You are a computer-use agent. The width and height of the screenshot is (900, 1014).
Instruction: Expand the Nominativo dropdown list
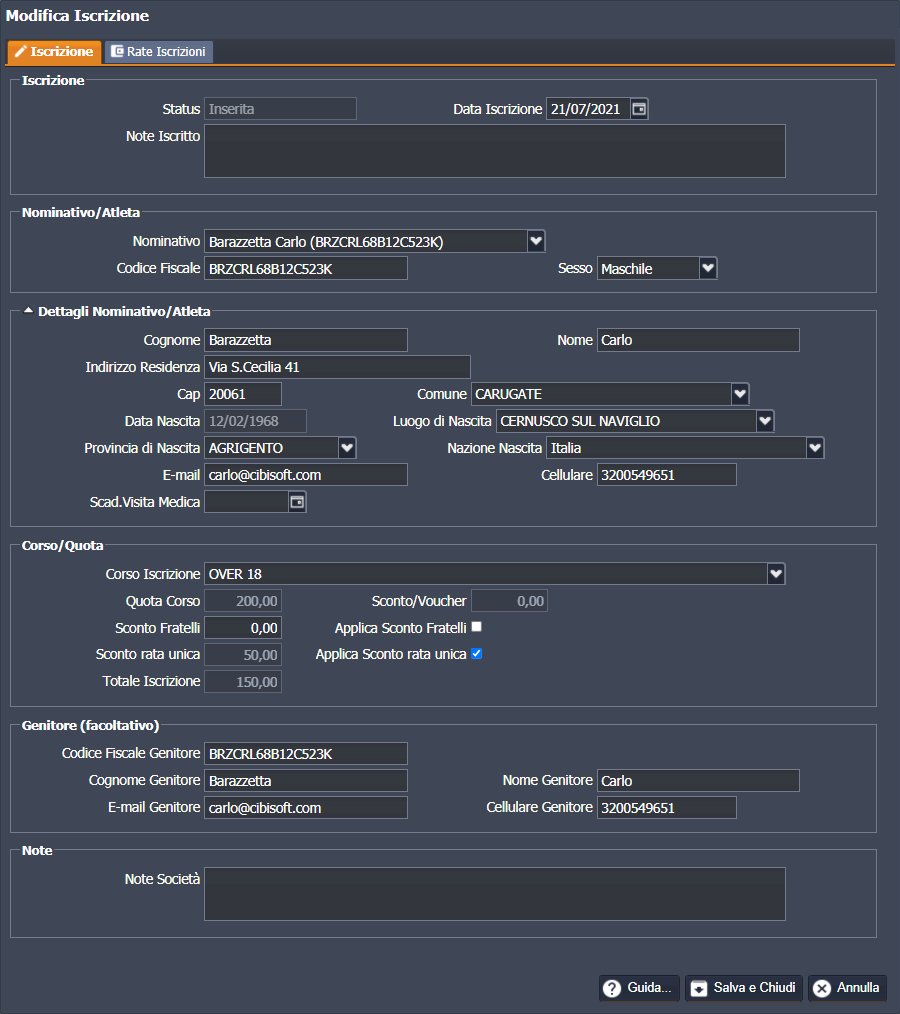point(536,241)
